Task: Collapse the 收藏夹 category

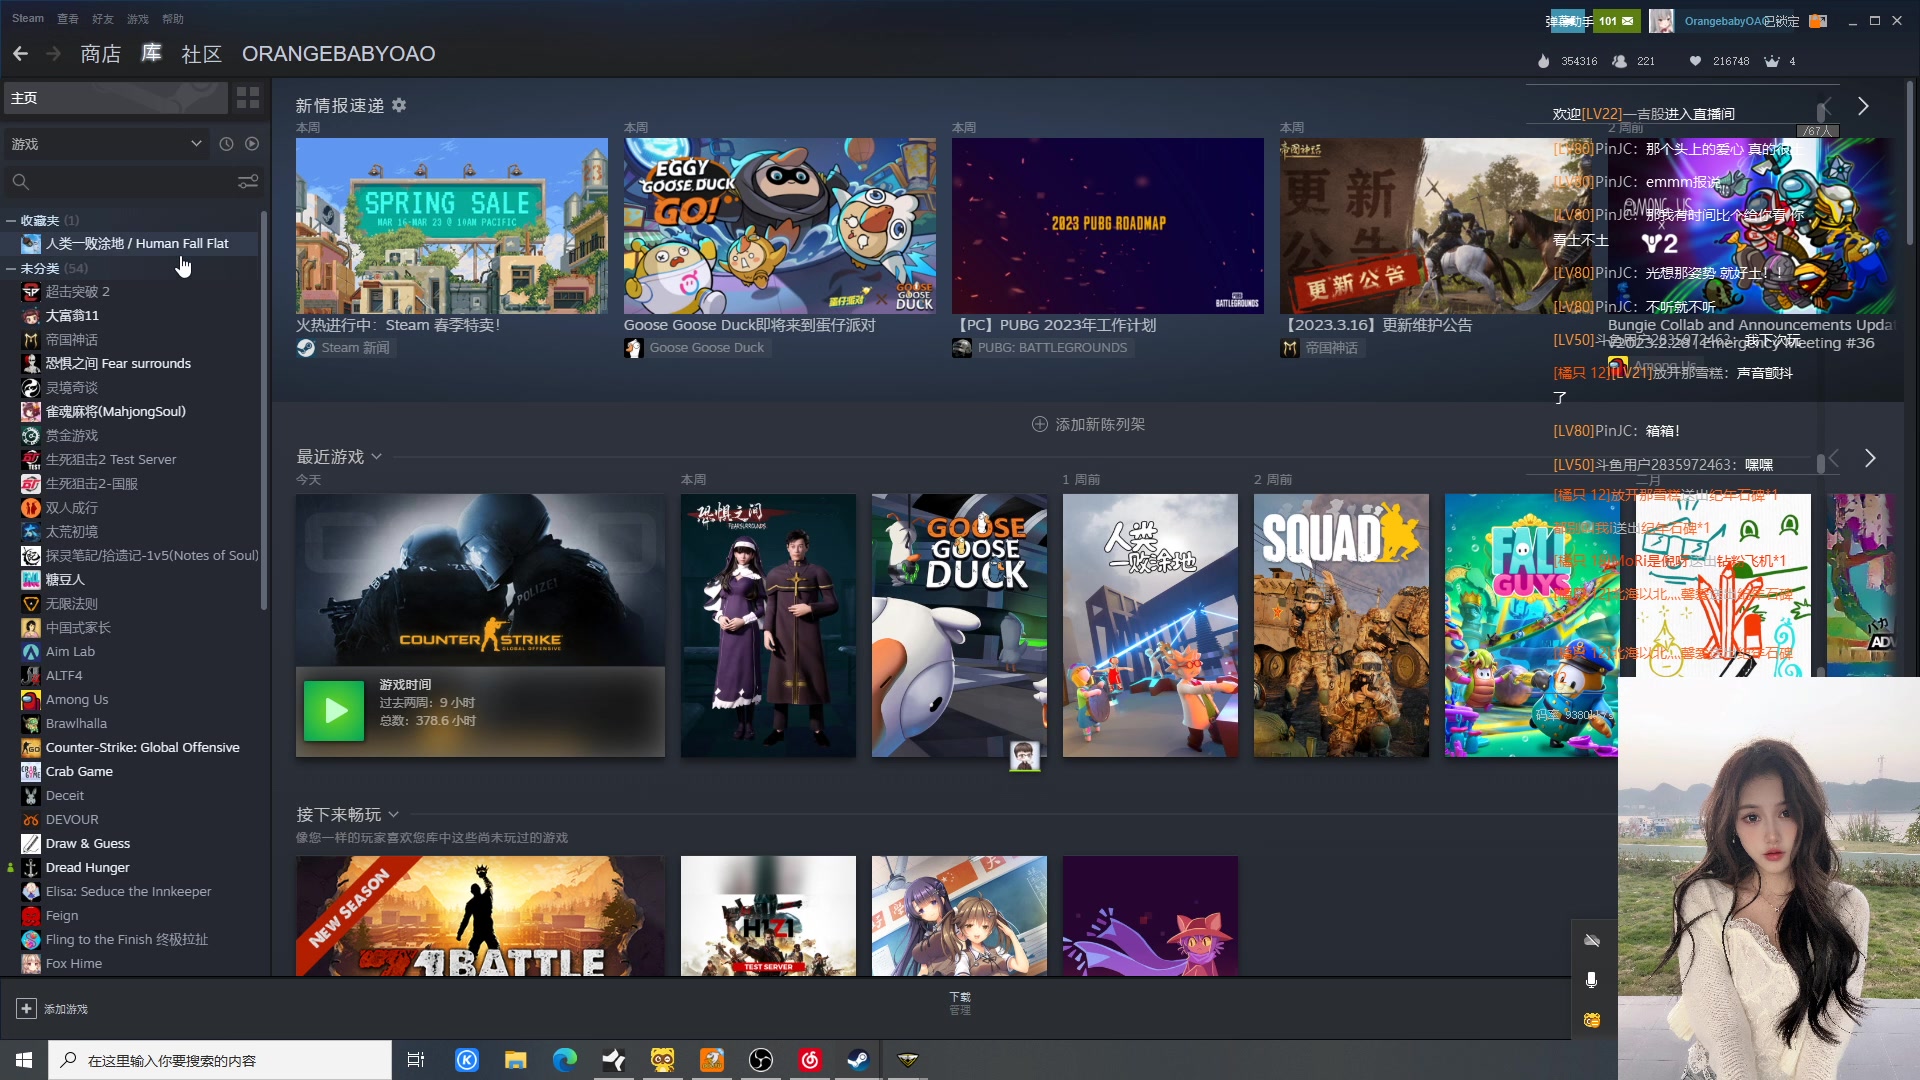Action: point(11,220)
